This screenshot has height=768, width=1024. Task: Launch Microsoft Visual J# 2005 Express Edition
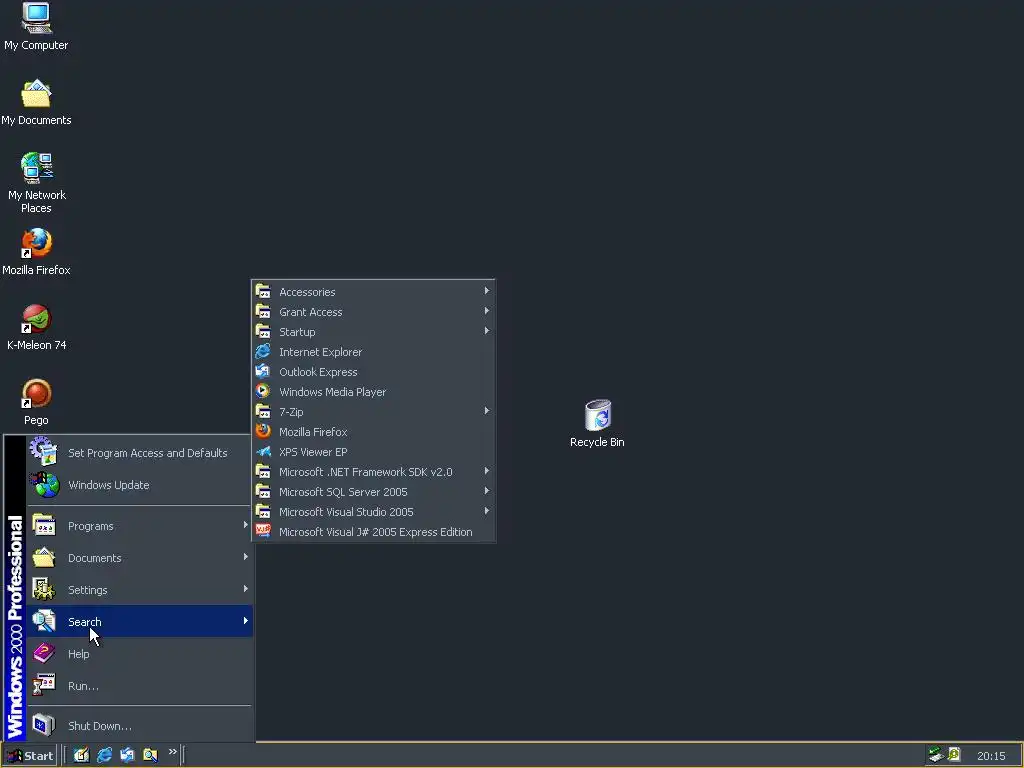pyautogui.click(x=373, y=532)
